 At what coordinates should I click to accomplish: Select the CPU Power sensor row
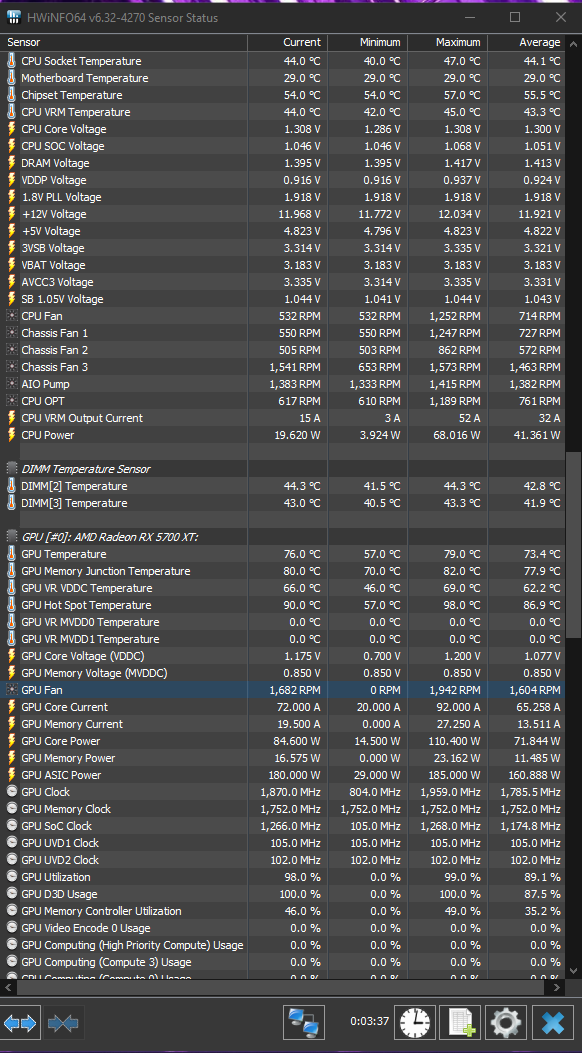point(282,435)
